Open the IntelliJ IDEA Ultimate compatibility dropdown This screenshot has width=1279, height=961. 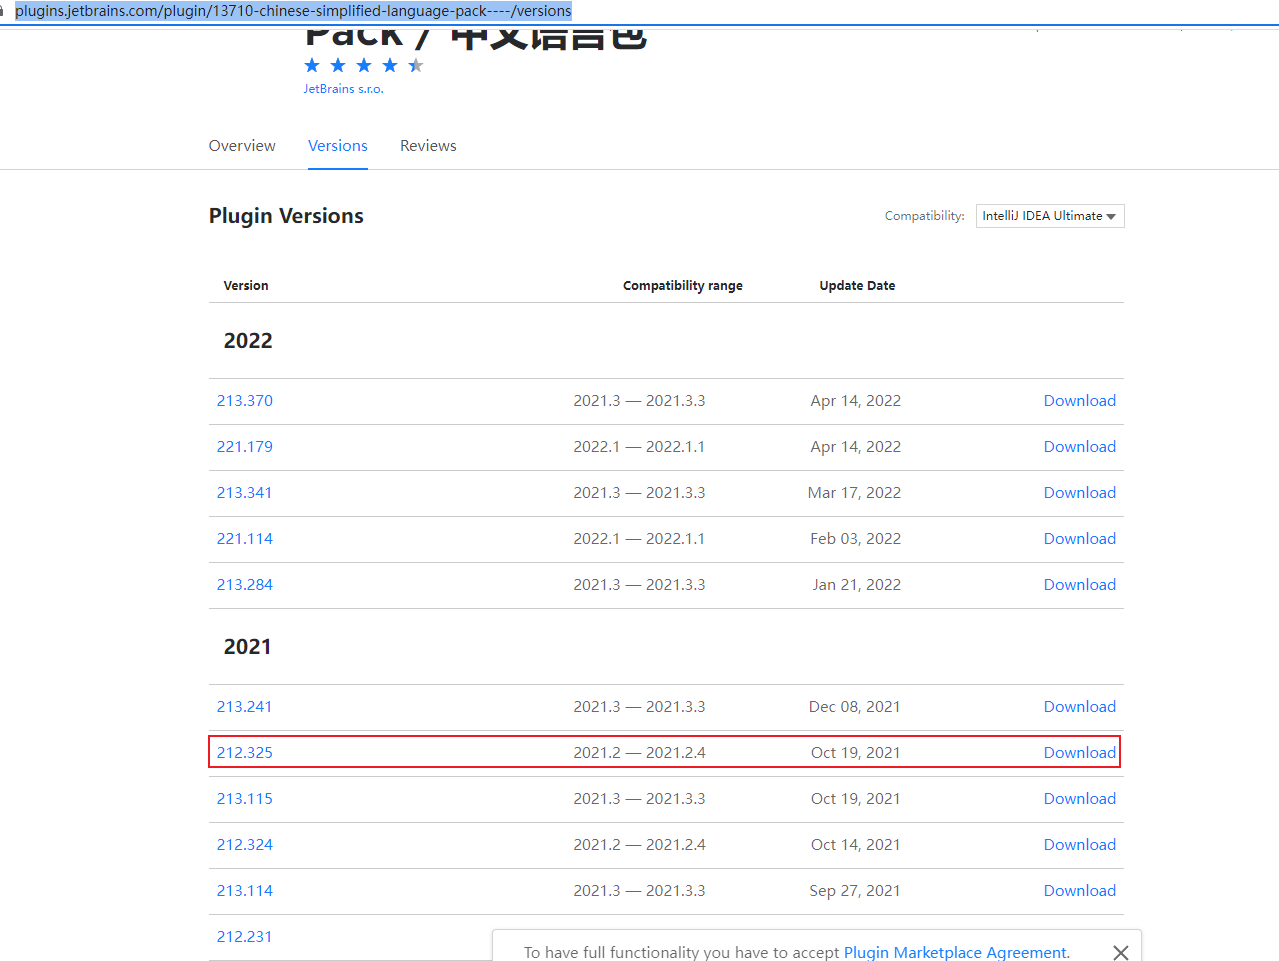(x=1050, y=216)
